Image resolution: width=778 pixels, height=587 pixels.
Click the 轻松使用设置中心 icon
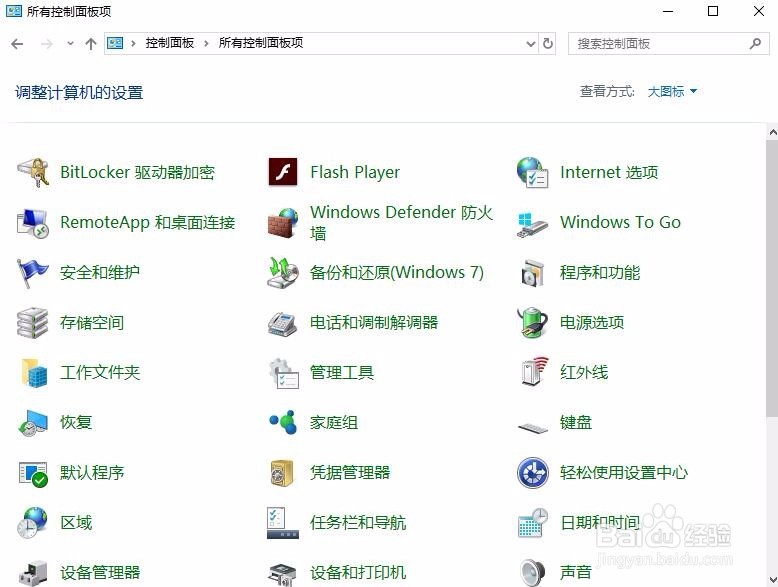(x=532, y=473)
